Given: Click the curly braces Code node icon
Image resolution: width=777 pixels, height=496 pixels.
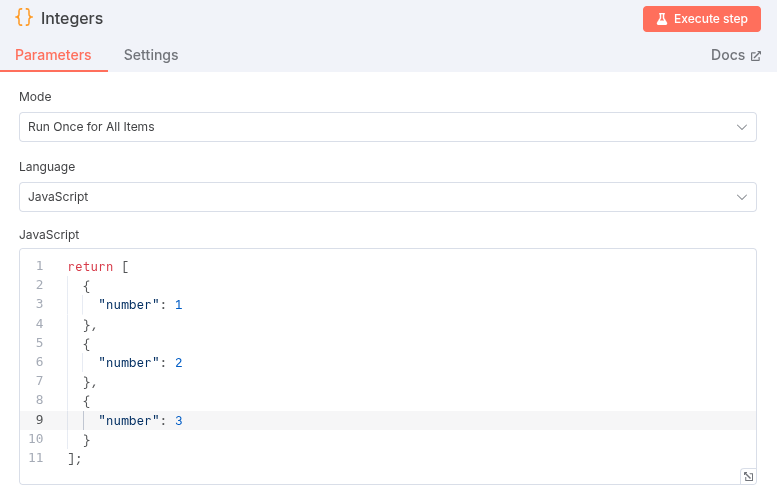Looking at the screenshot, I should click(x=25, y=18).
